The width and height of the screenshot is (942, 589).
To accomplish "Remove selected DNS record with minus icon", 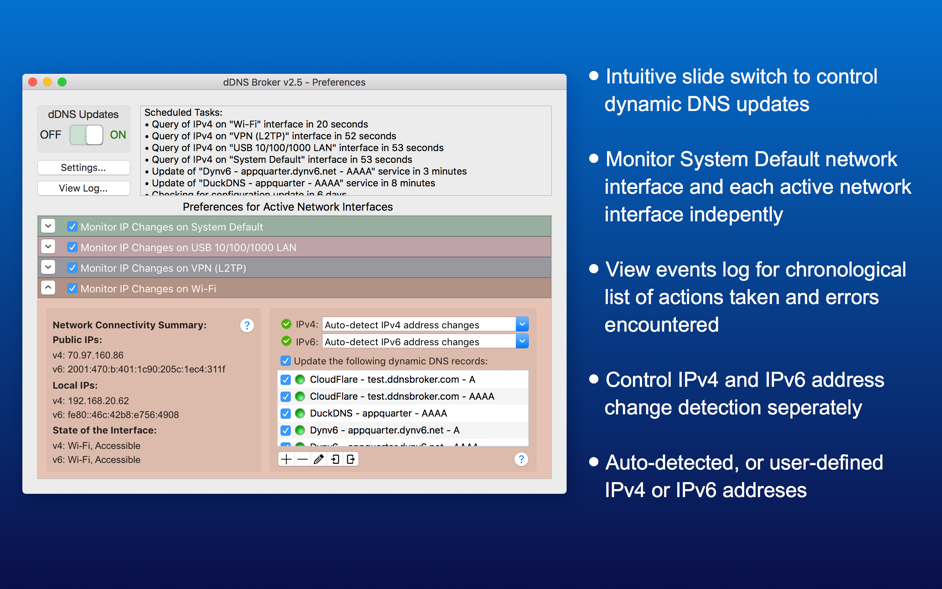I will pyautogui.click(x=303, y=459).
